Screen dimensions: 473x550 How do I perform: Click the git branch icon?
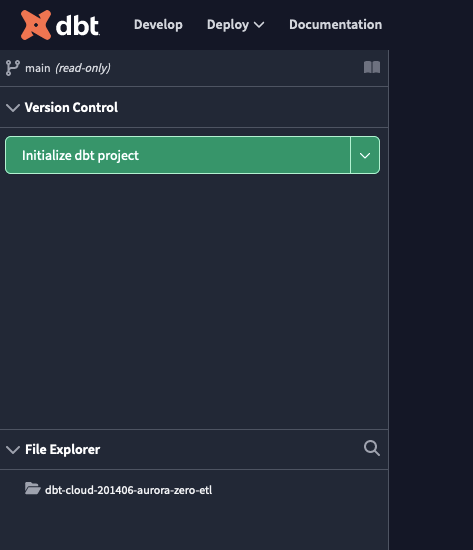click(x=13, y=68)
